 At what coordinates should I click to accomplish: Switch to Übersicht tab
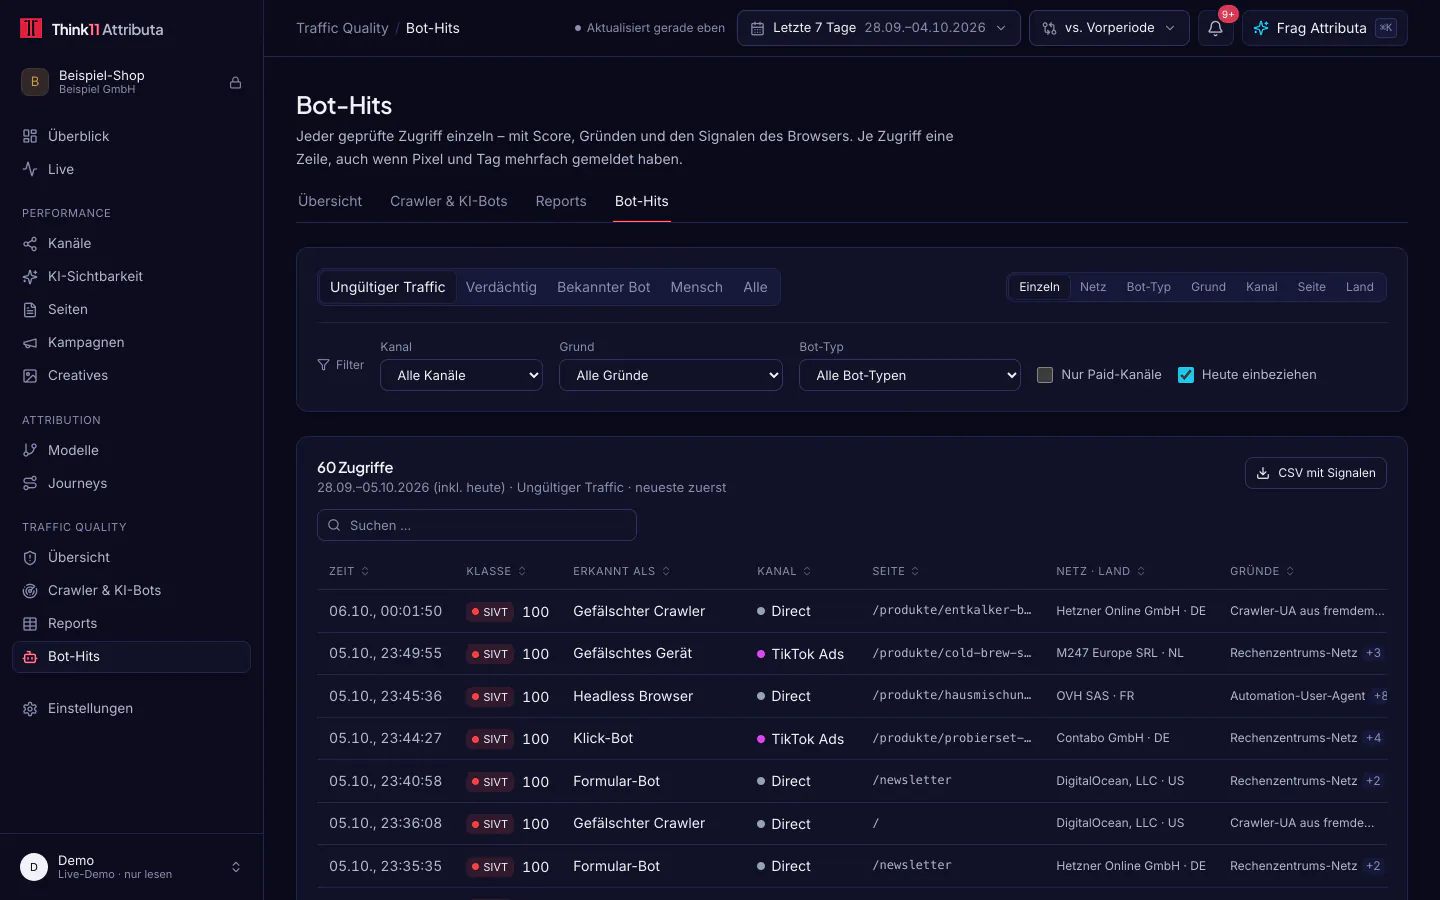click(x=330, y=201)
